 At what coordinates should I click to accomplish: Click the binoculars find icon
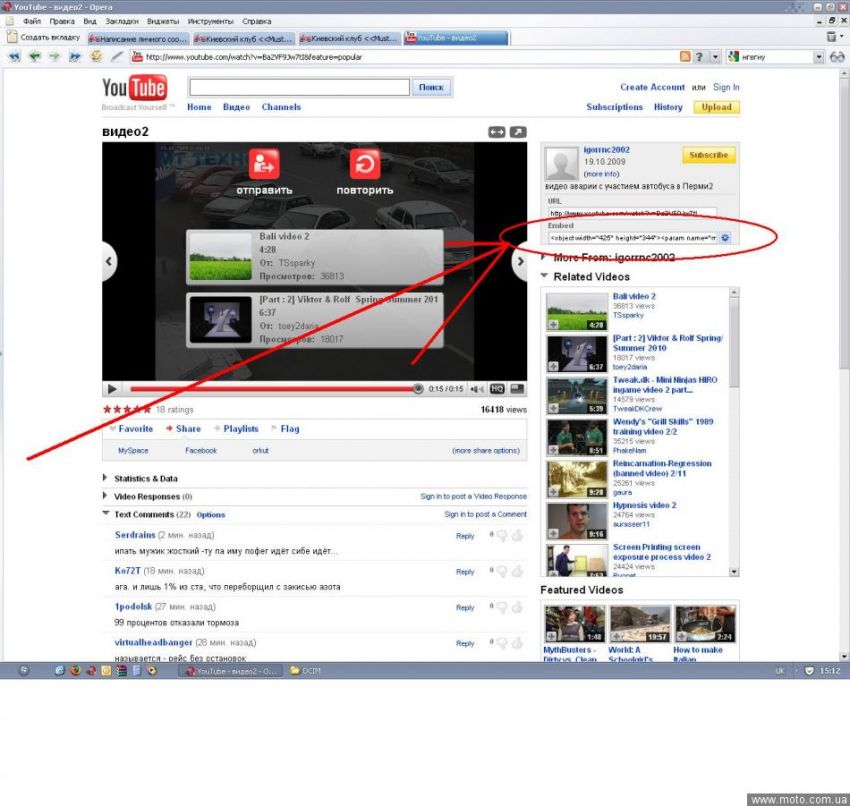pyautogui.click(x=837, y=56)
